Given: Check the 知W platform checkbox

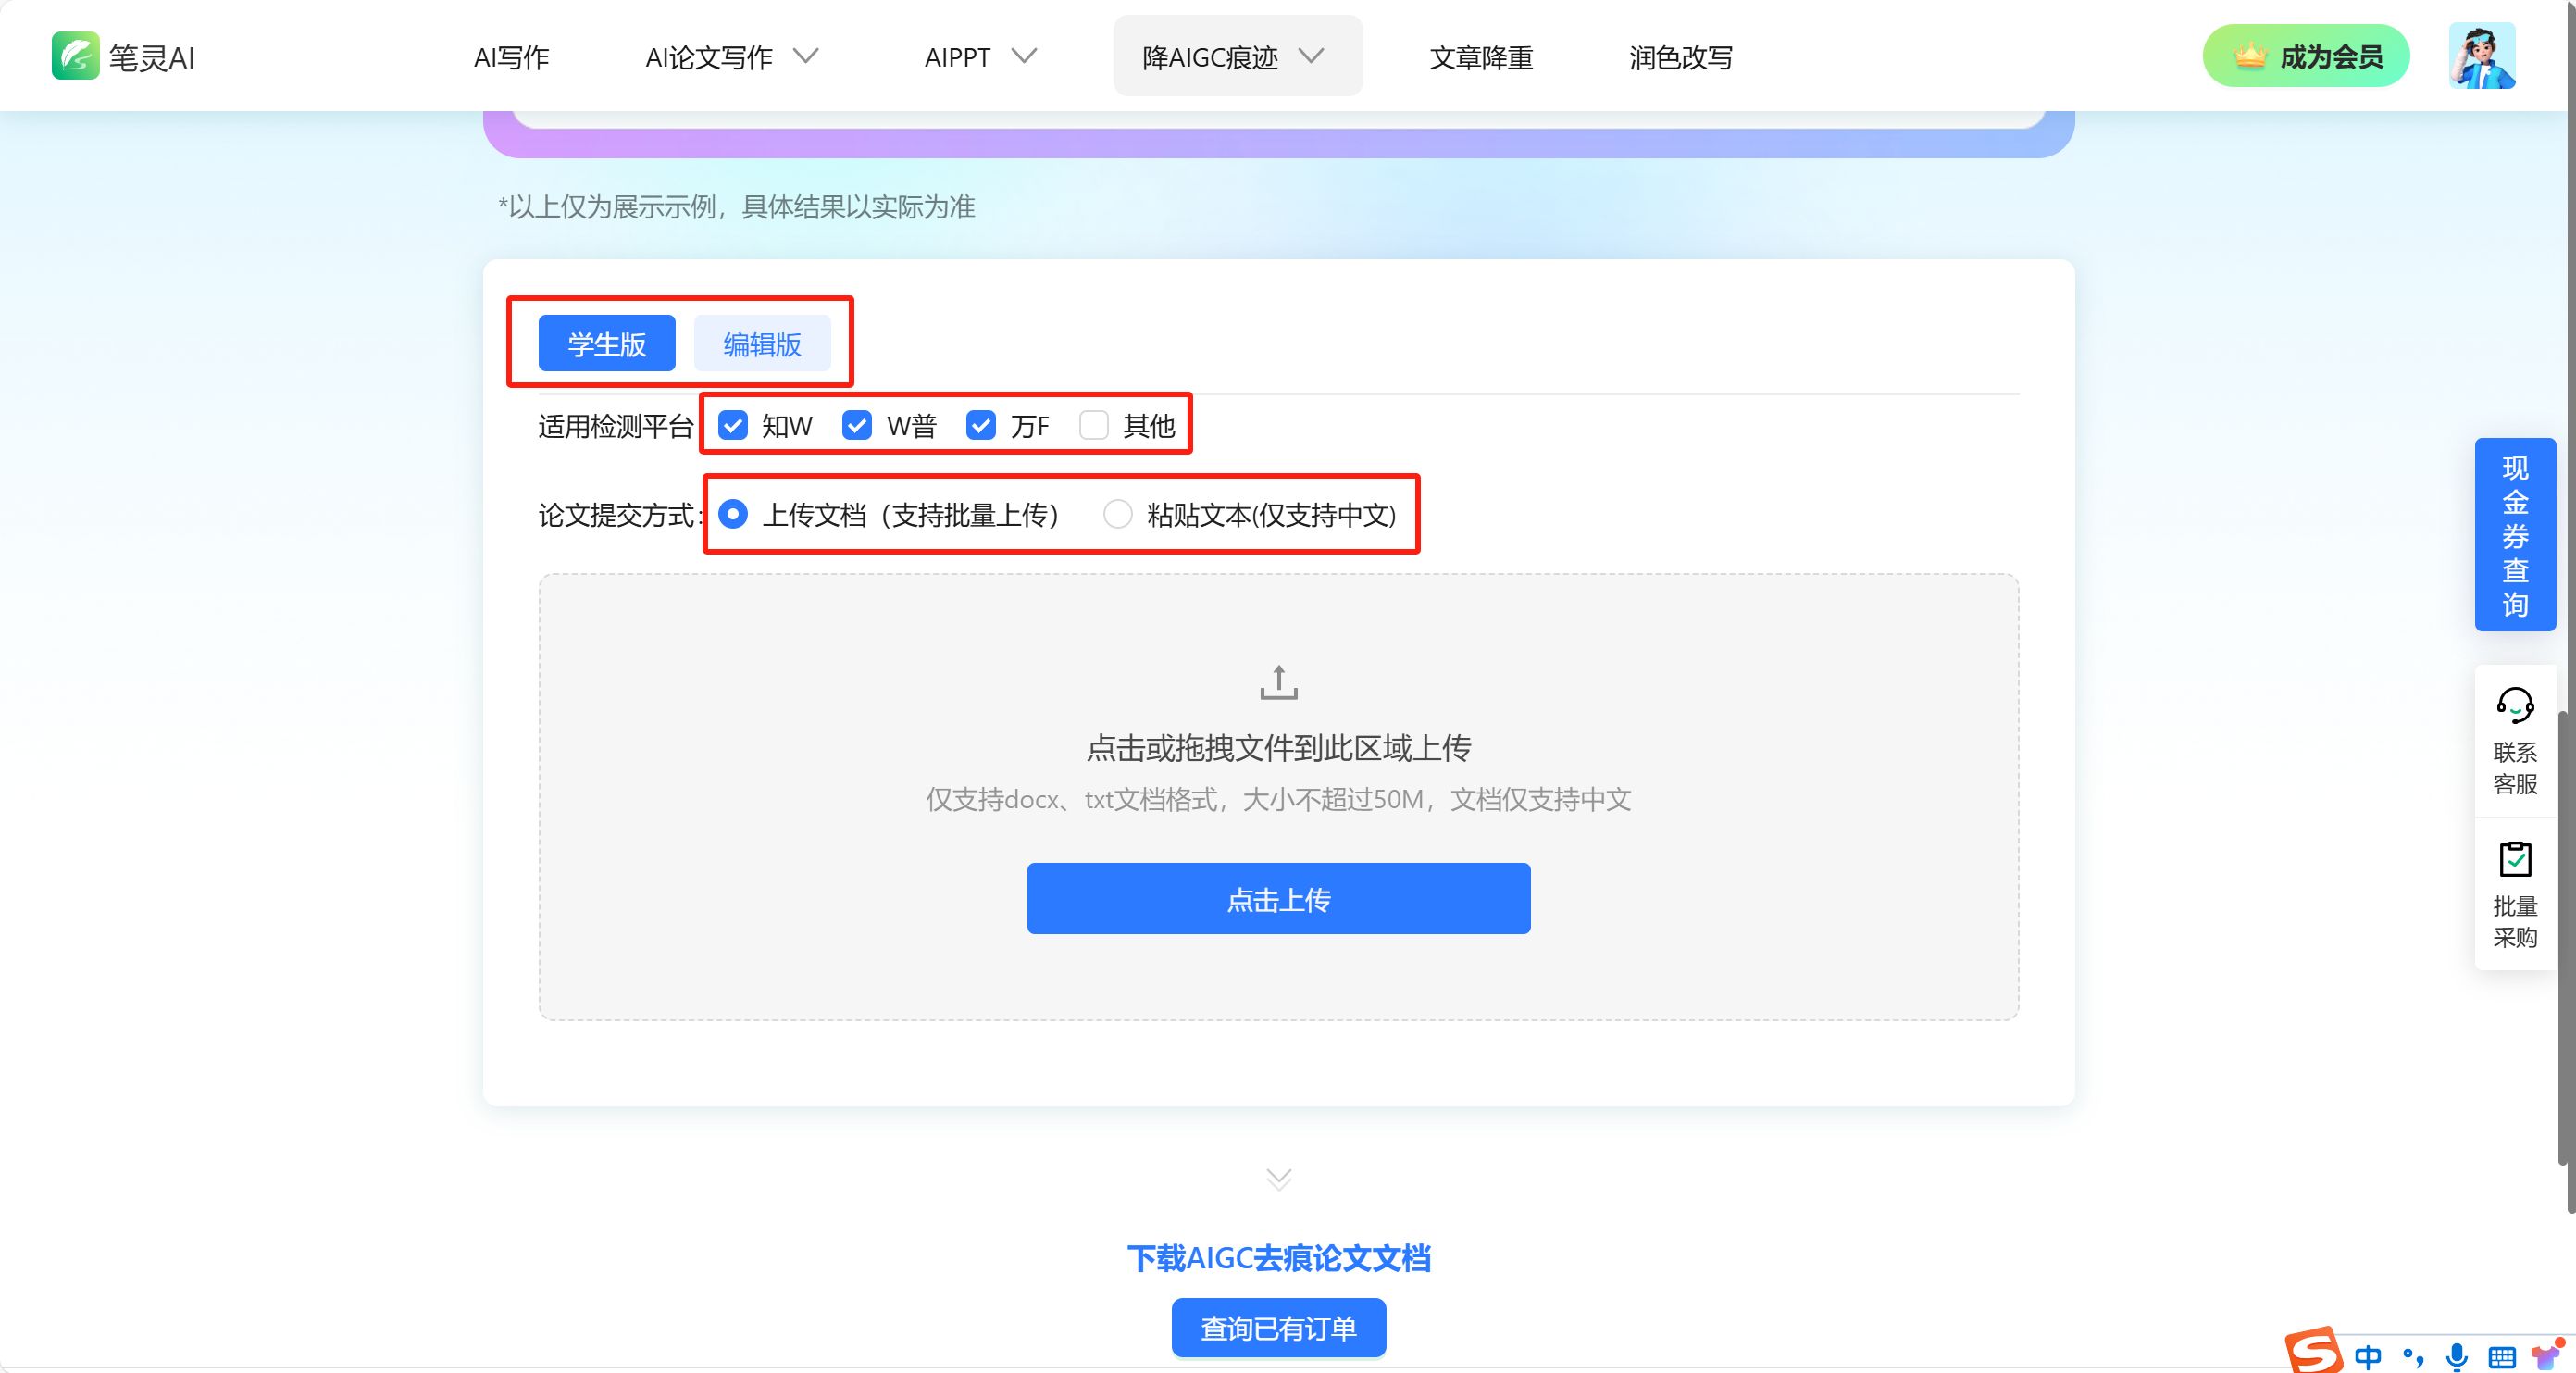Looking at the screenshot, I should 733,425.
